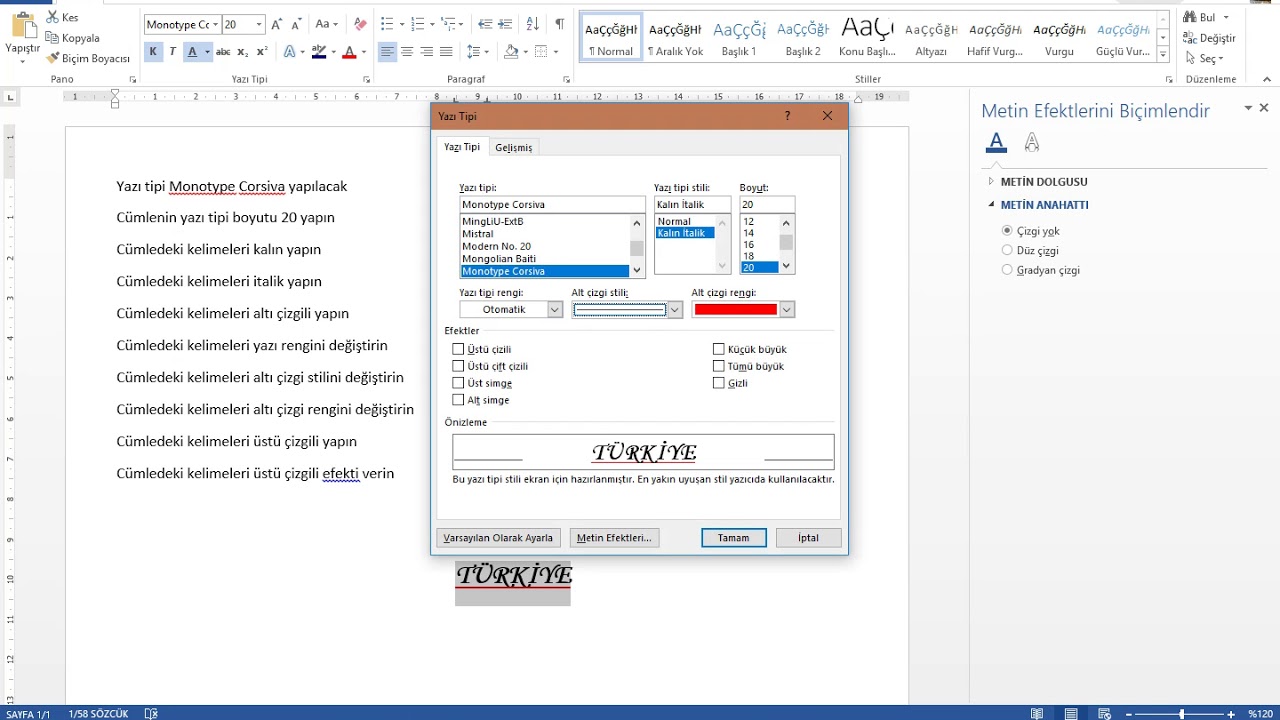Open text fill and outline A icon in pane
This screenshot has width=1280, height=720.
point(995,142)
